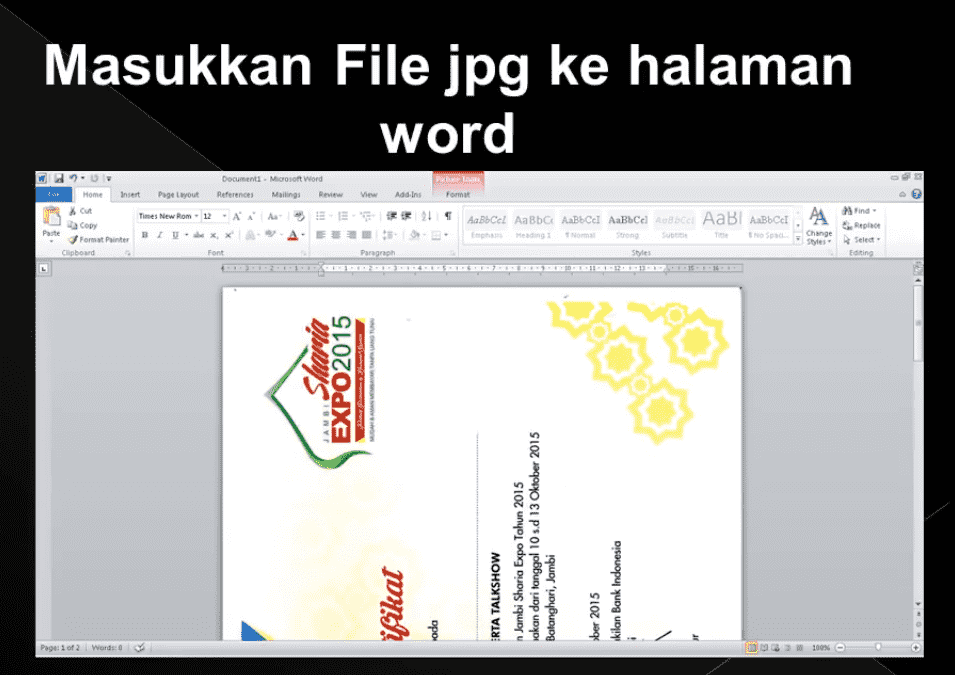955x675 pixels.
Task: Apply the Heading 1 style
Action: 533,225
